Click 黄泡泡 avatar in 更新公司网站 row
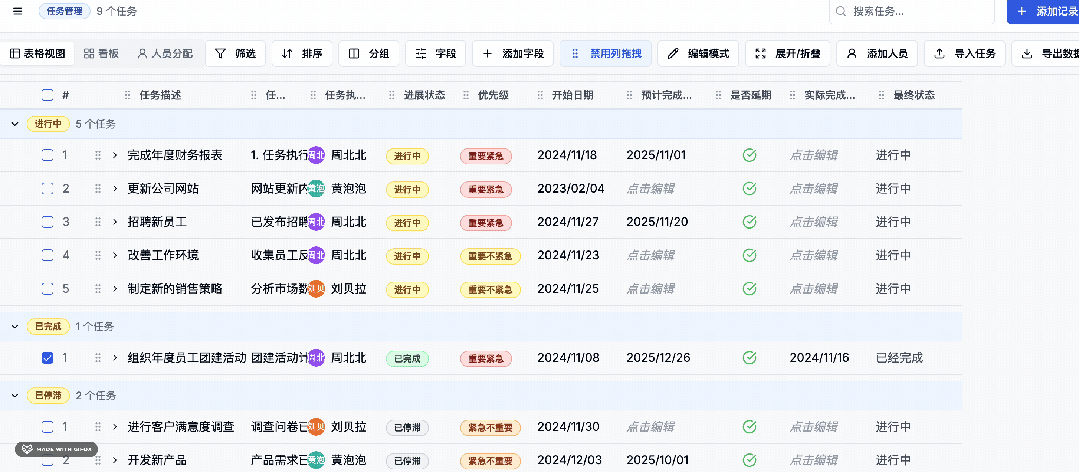The image size is (1080, 473). (x=316, y=189)
